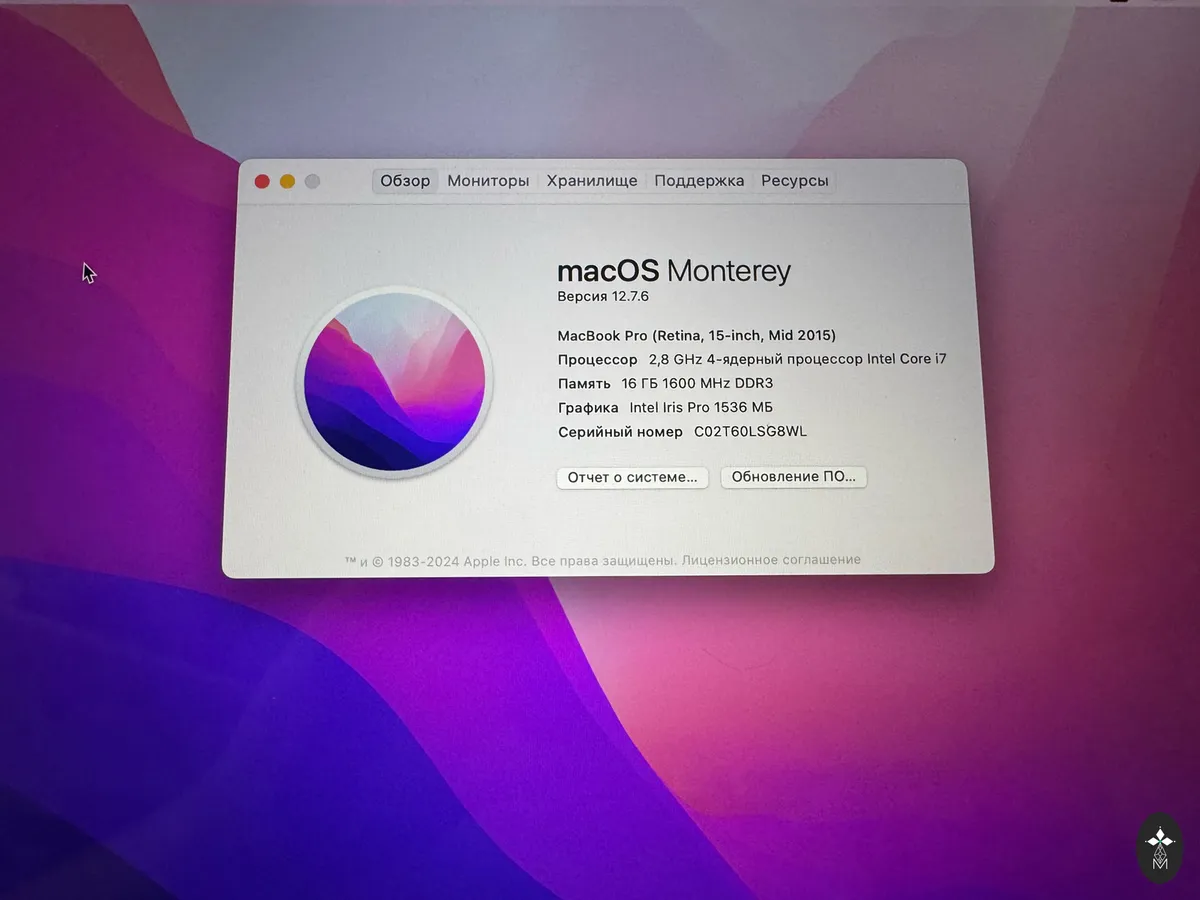Click the Графика label
Viewport: 1200px width, 900px height.
click(588, 407)
